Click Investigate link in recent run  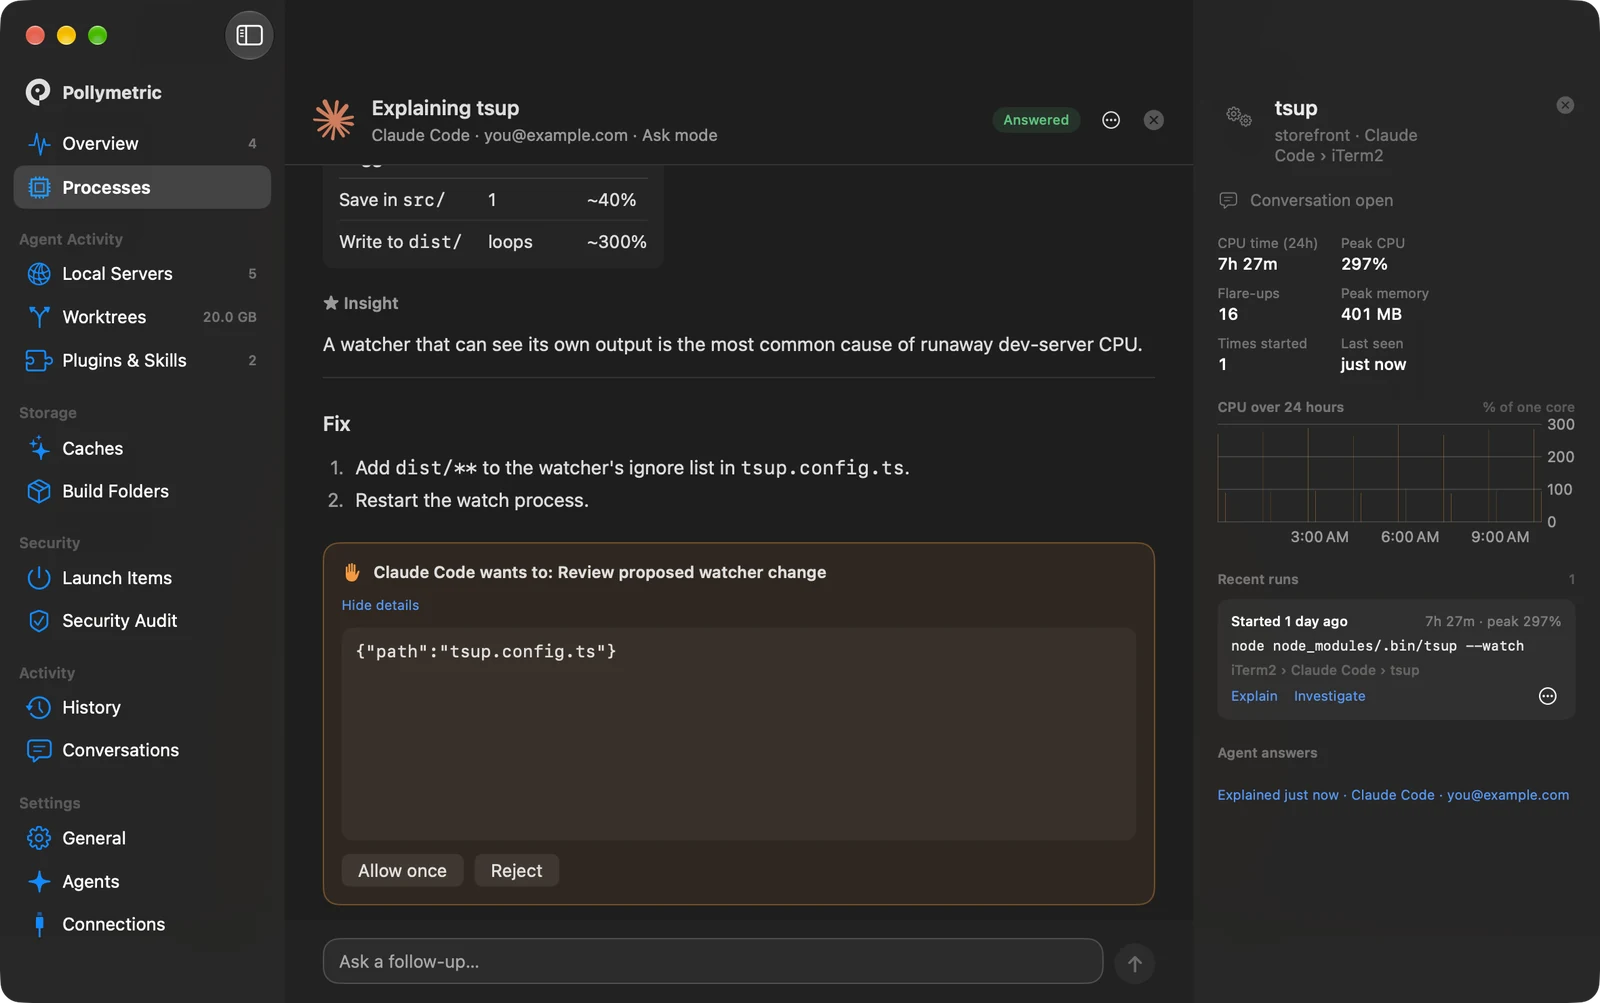(1329, 696)
